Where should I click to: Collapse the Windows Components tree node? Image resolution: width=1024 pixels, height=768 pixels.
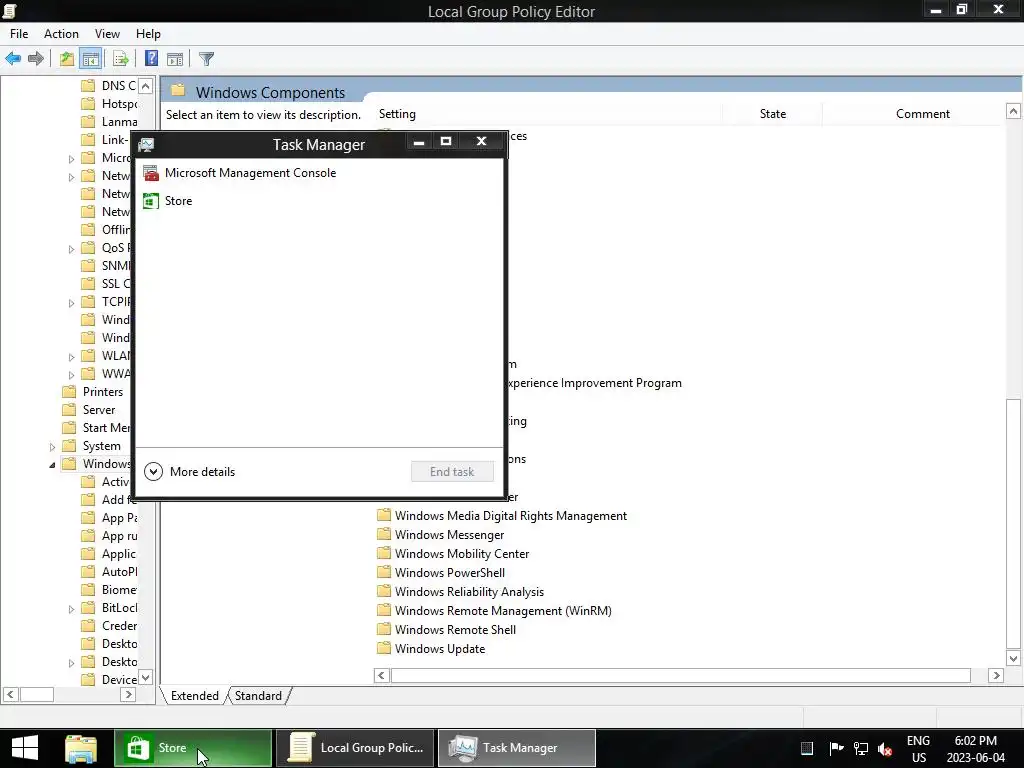tap(52, 464)
